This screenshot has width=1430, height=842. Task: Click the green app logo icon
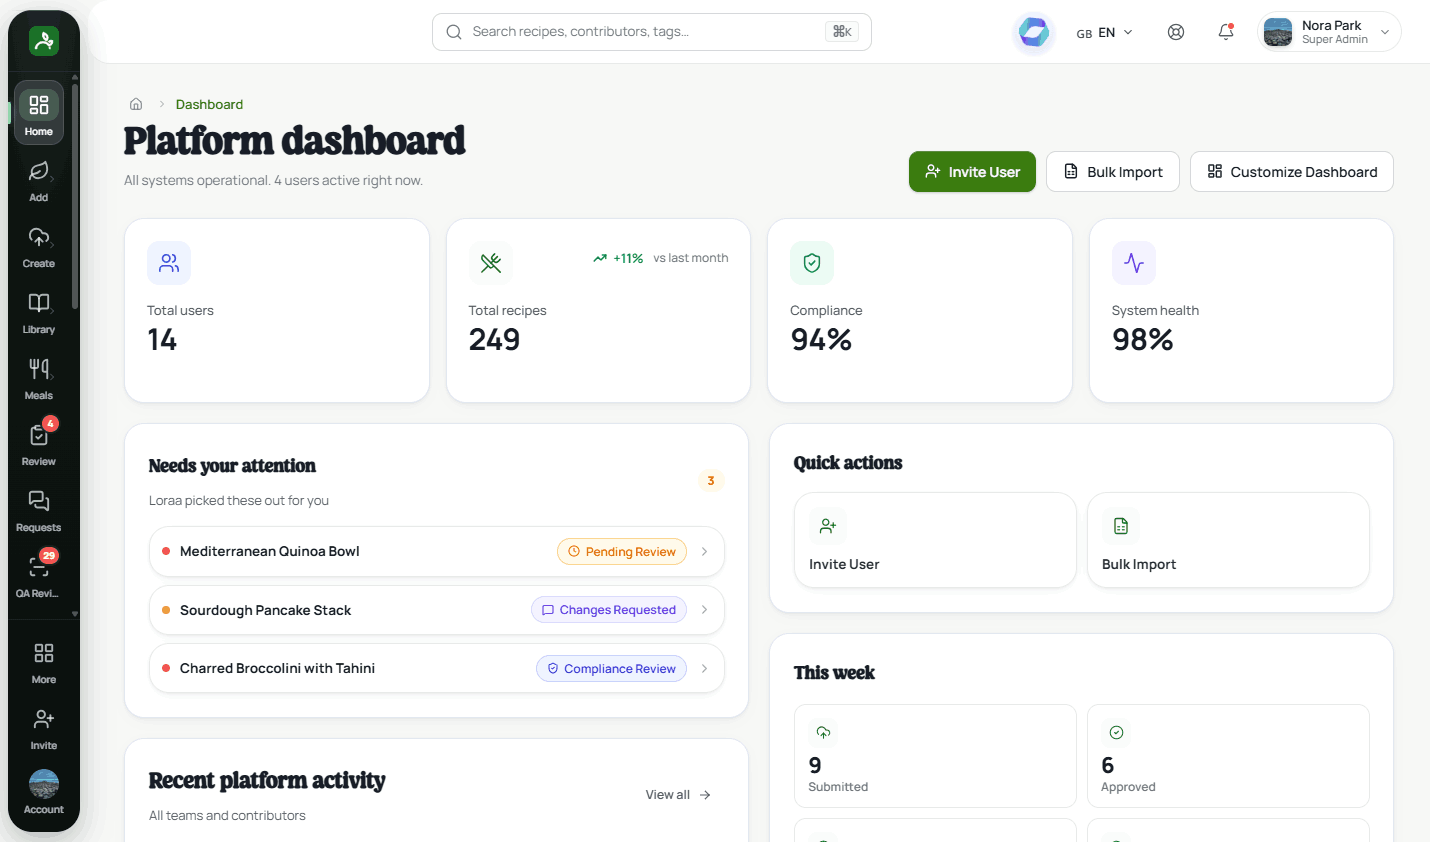[x=43, y=41]
